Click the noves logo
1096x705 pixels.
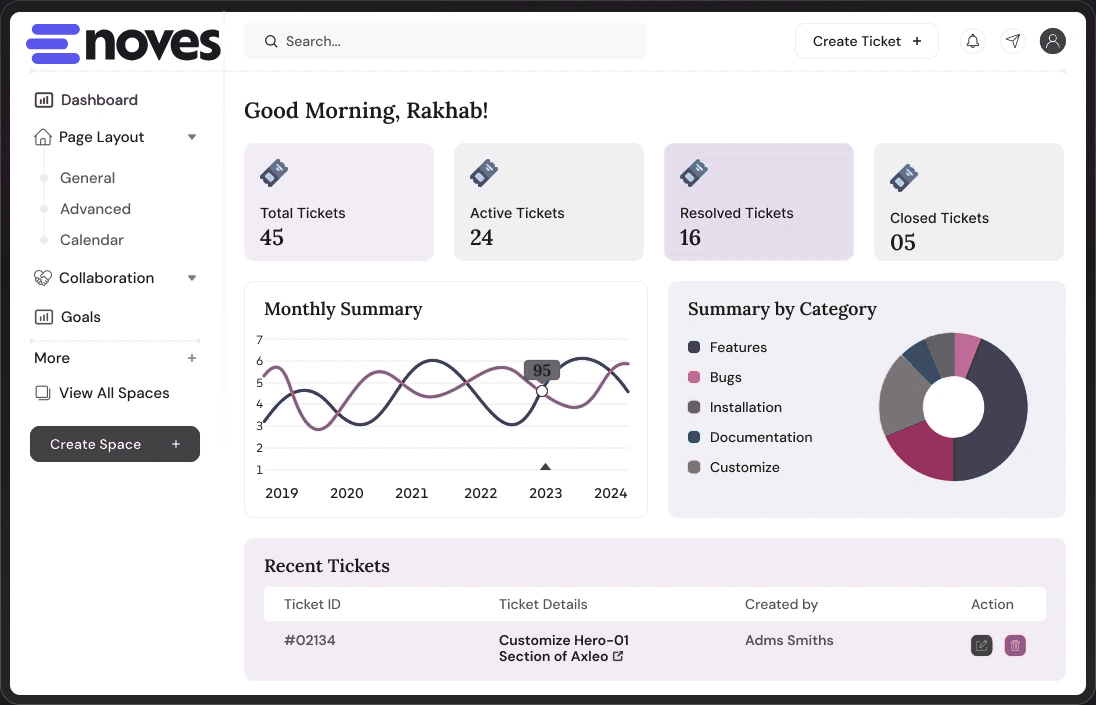(123, 43)
